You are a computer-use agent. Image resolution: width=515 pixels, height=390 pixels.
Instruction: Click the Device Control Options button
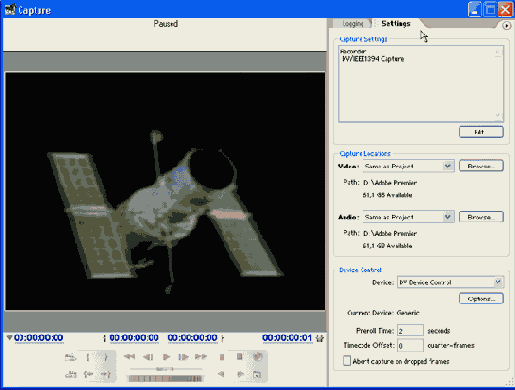pos(481,298)
